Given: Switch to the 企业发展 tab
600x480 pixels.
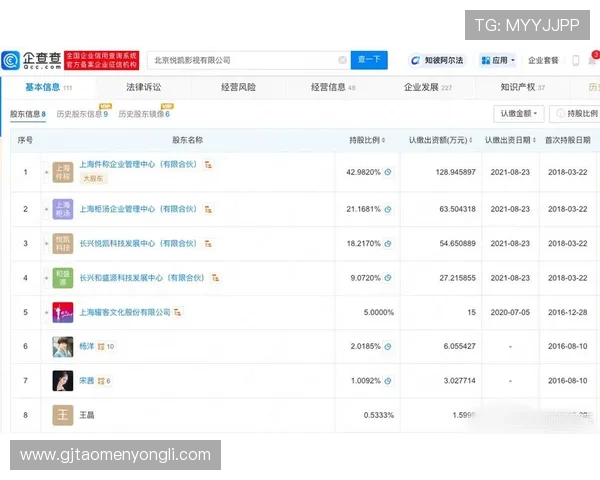Looking at the screenshot, I should (x=428, y=87).
